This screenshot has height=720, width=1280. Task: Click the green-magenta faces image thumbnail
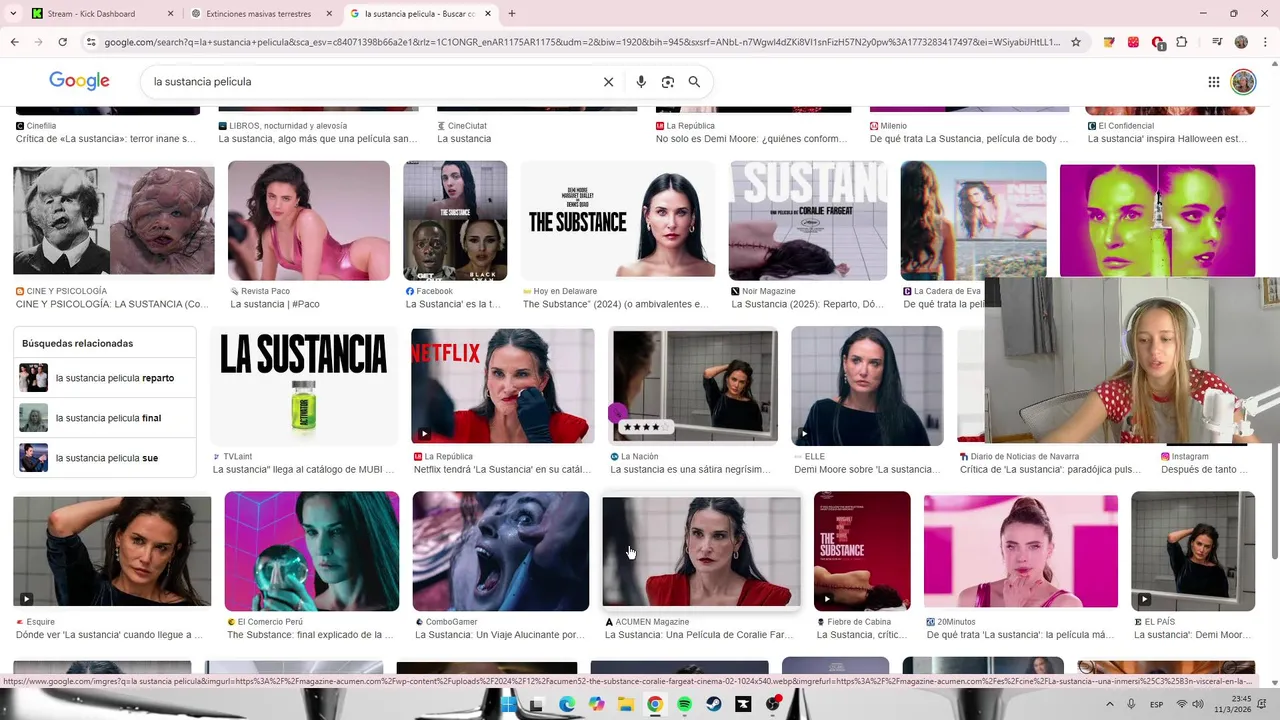(1157, 221)
